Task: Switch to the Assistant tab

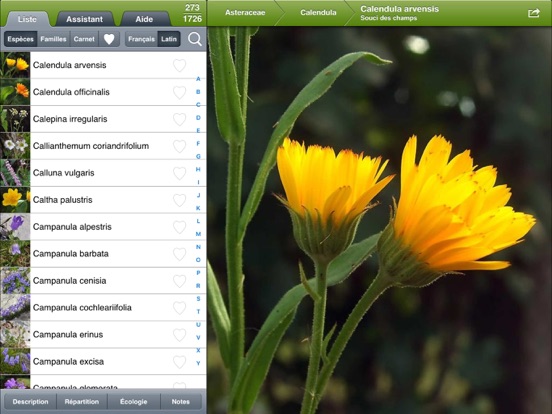Action: (x=84, y=19)
